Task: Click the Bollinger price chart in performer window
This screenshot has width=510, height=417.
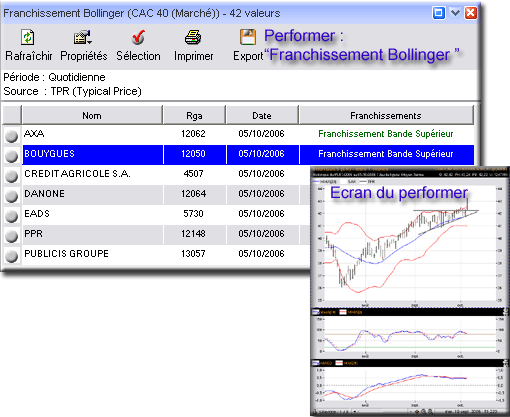Action: (410, 243)
